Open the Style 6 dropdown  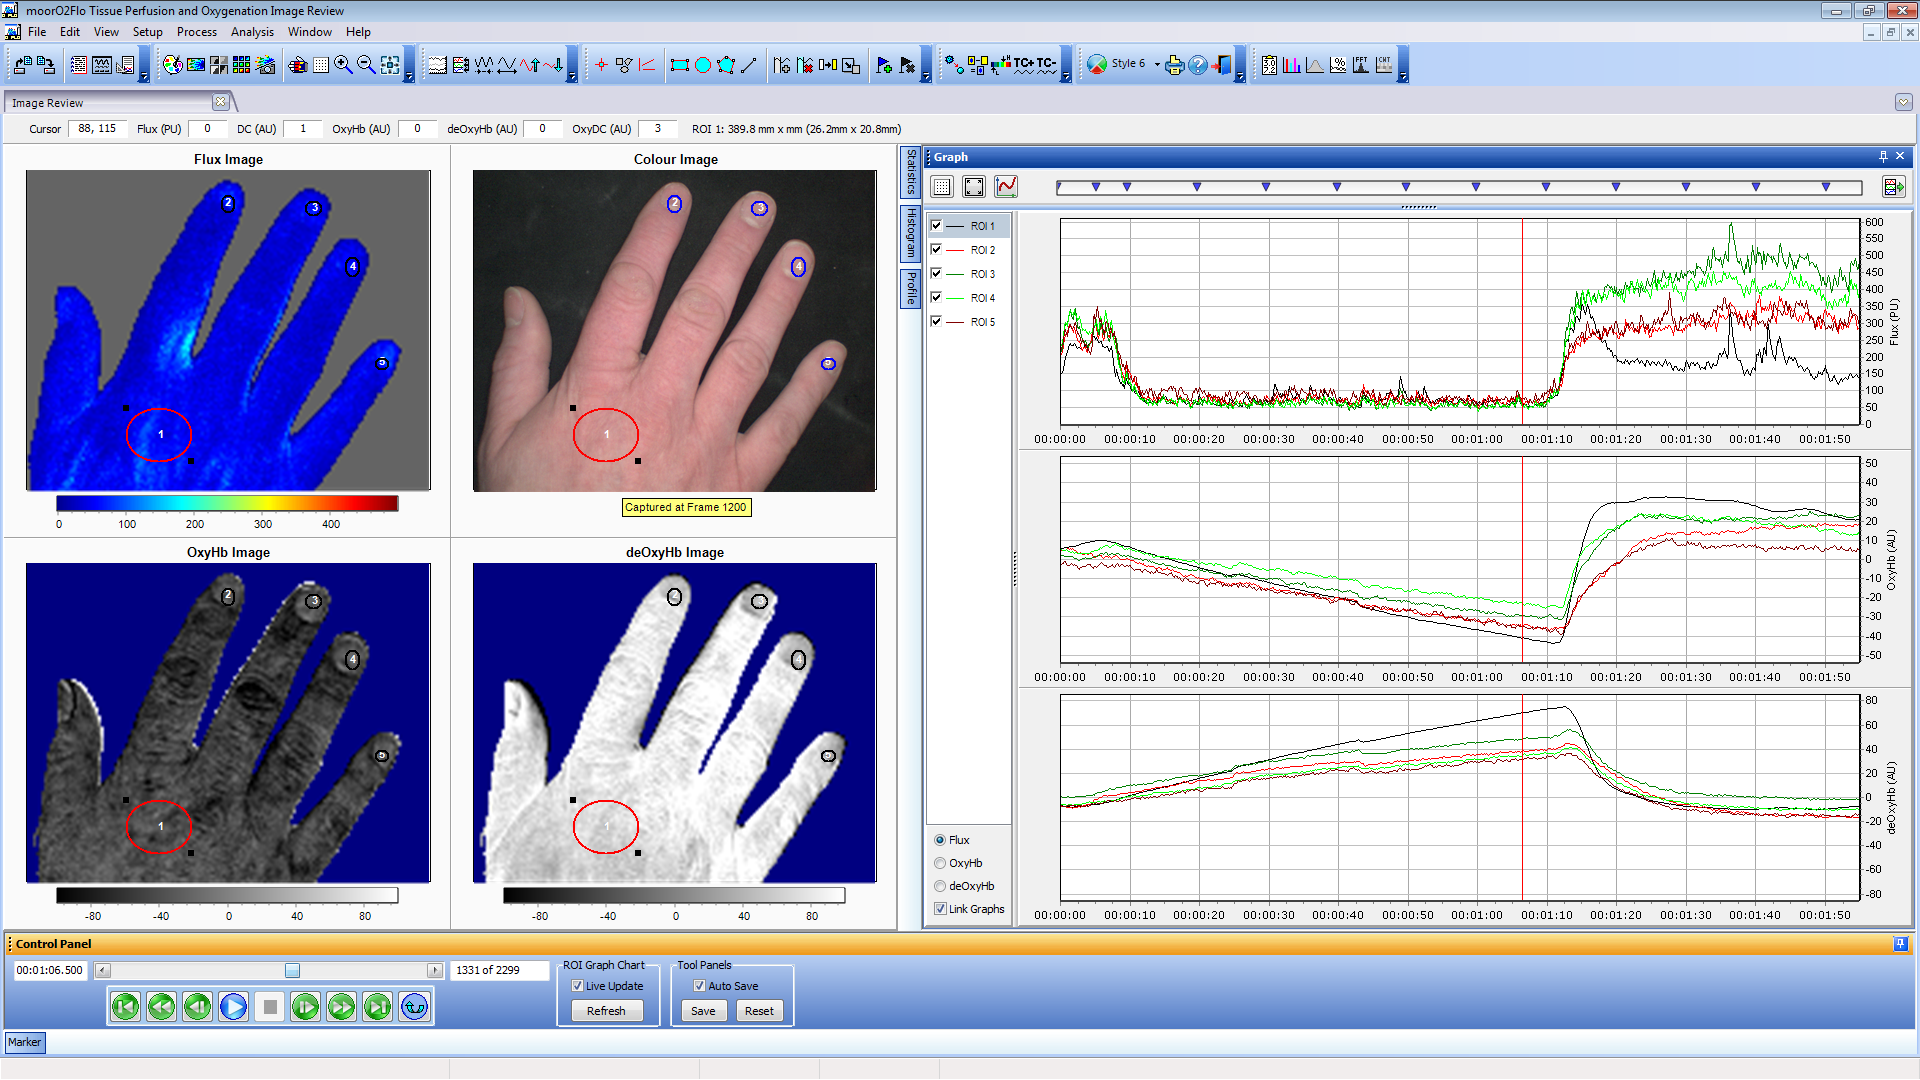1157,64
